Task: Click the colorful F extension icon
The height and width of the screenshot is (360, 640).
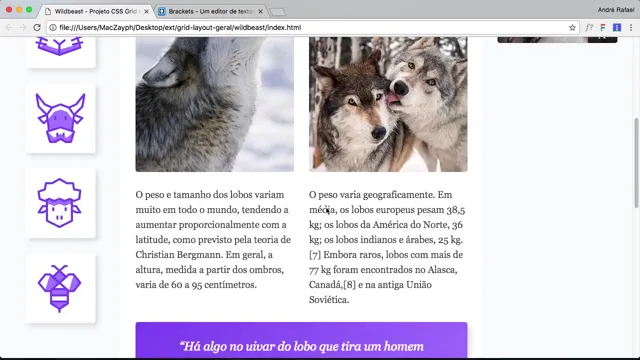Action: 603,27
